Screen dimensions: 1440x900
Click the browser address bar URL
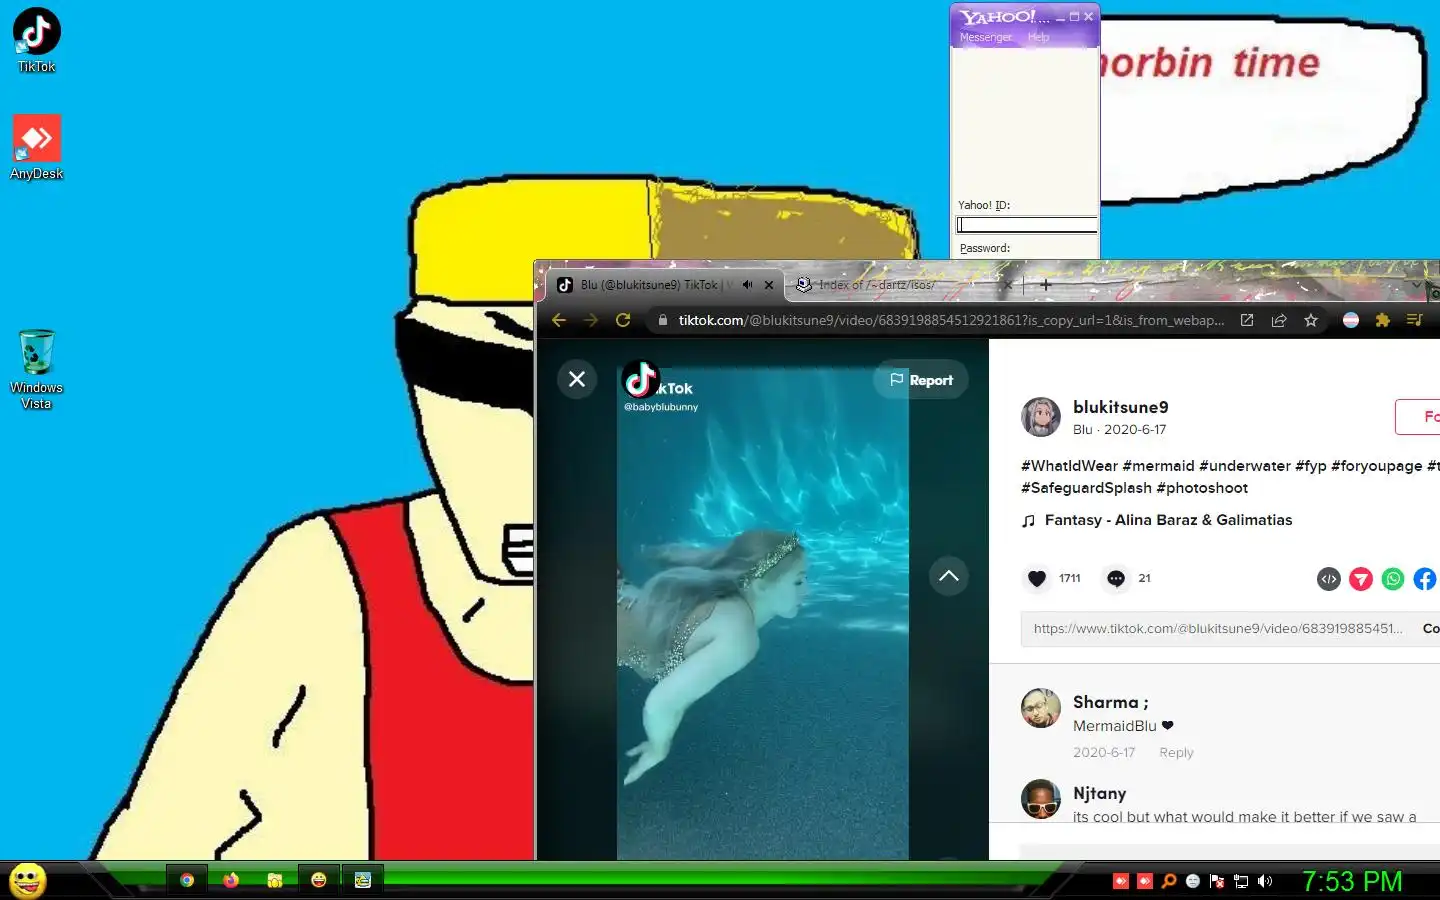click(x=950, y=320)
